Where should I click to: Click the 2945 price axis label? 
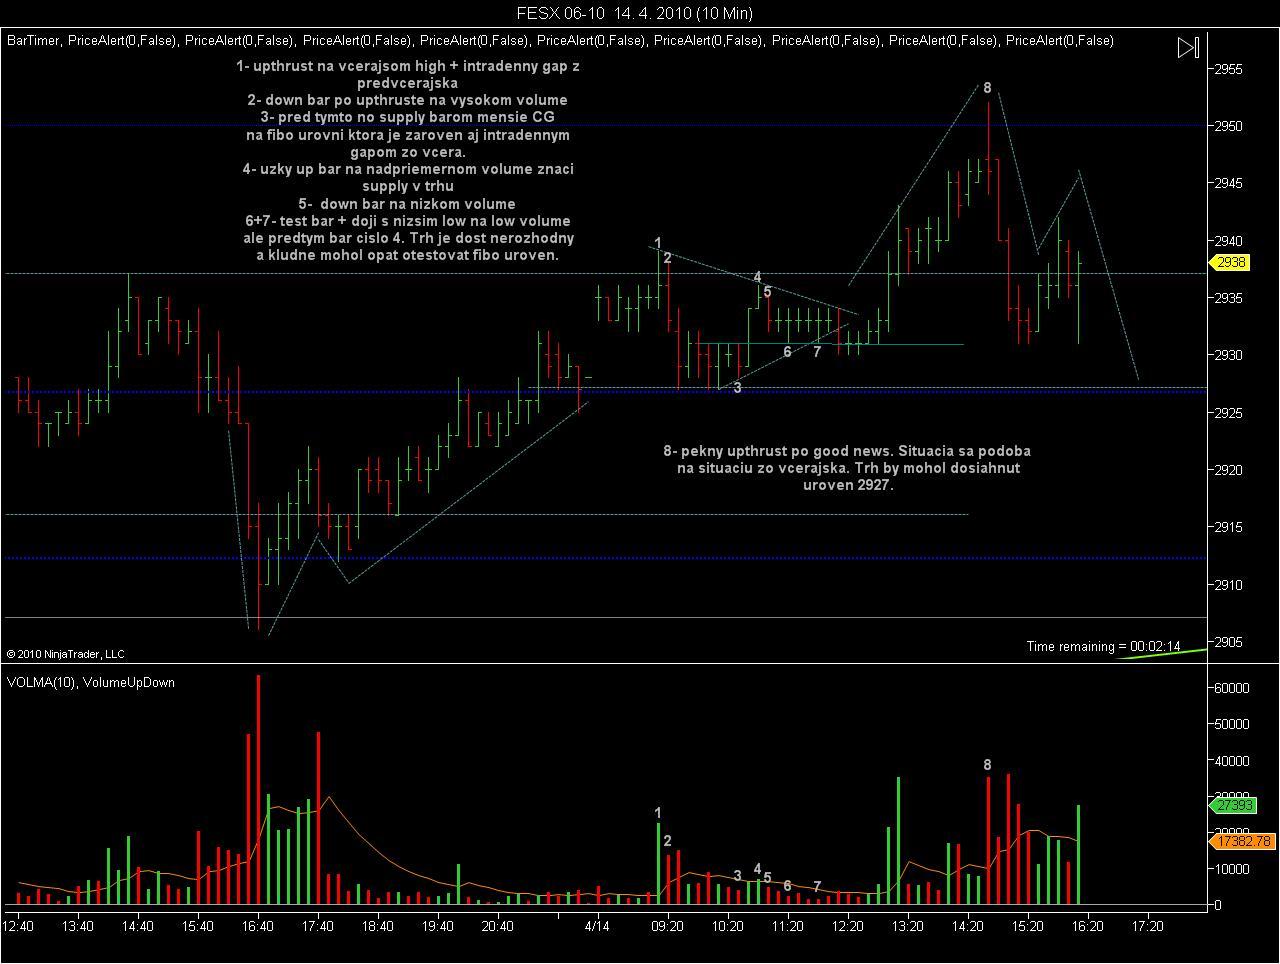click(x=1228, y=183)
